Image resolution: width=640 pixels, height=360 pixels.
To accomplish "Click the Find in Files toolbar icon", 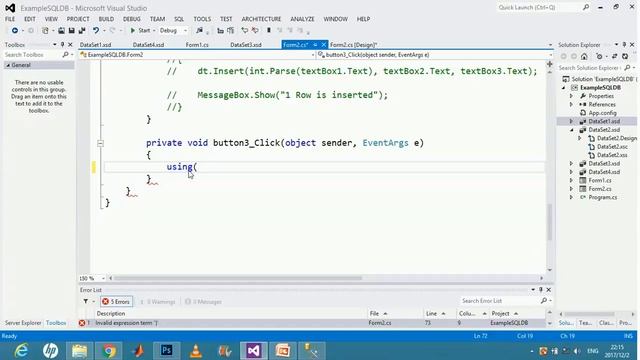I will 199,31.
